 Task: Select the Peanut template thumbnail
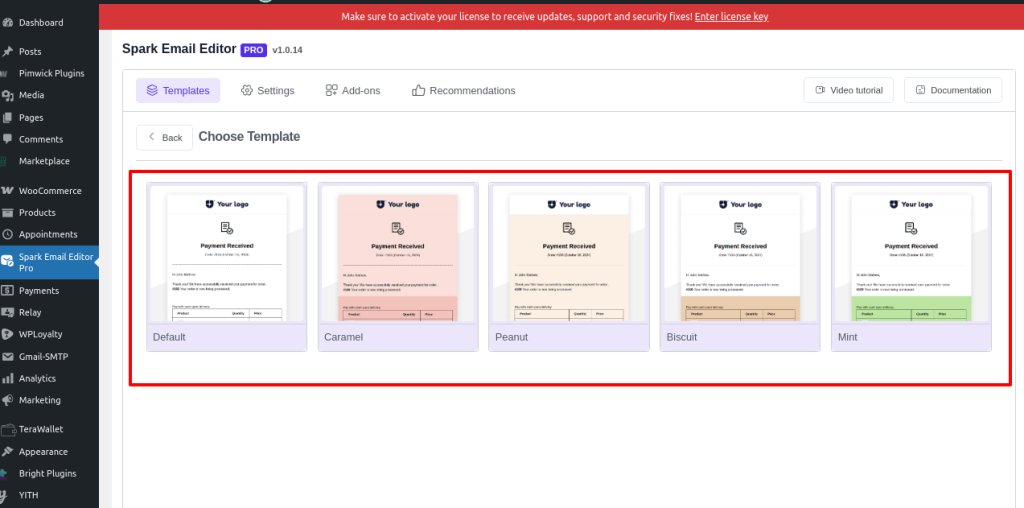(569, 253)
